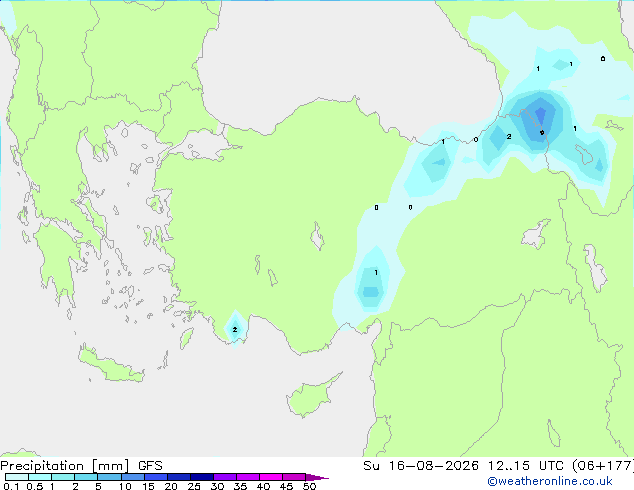Pick the 2–5 mm legend swatch
The height and width of the screenshot is (490, 634).
(86, 477)
